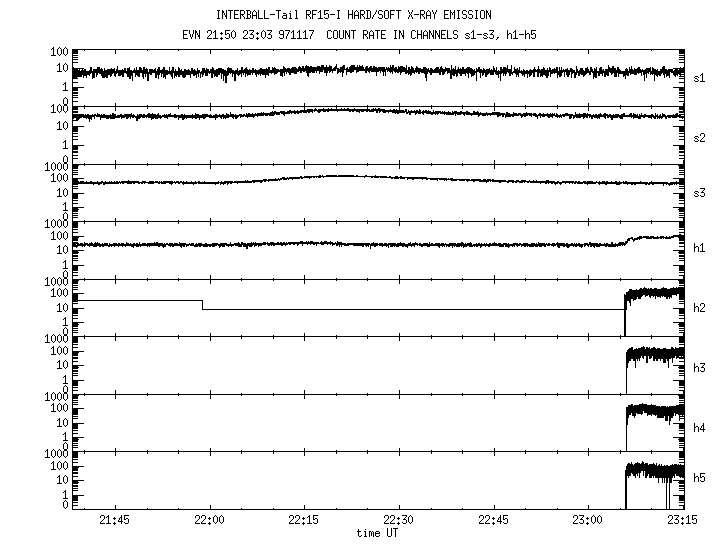Viewport: 720px width, 550px height.
Task: Click the 22:00 time axis tick label
Action: coord(209,520)
